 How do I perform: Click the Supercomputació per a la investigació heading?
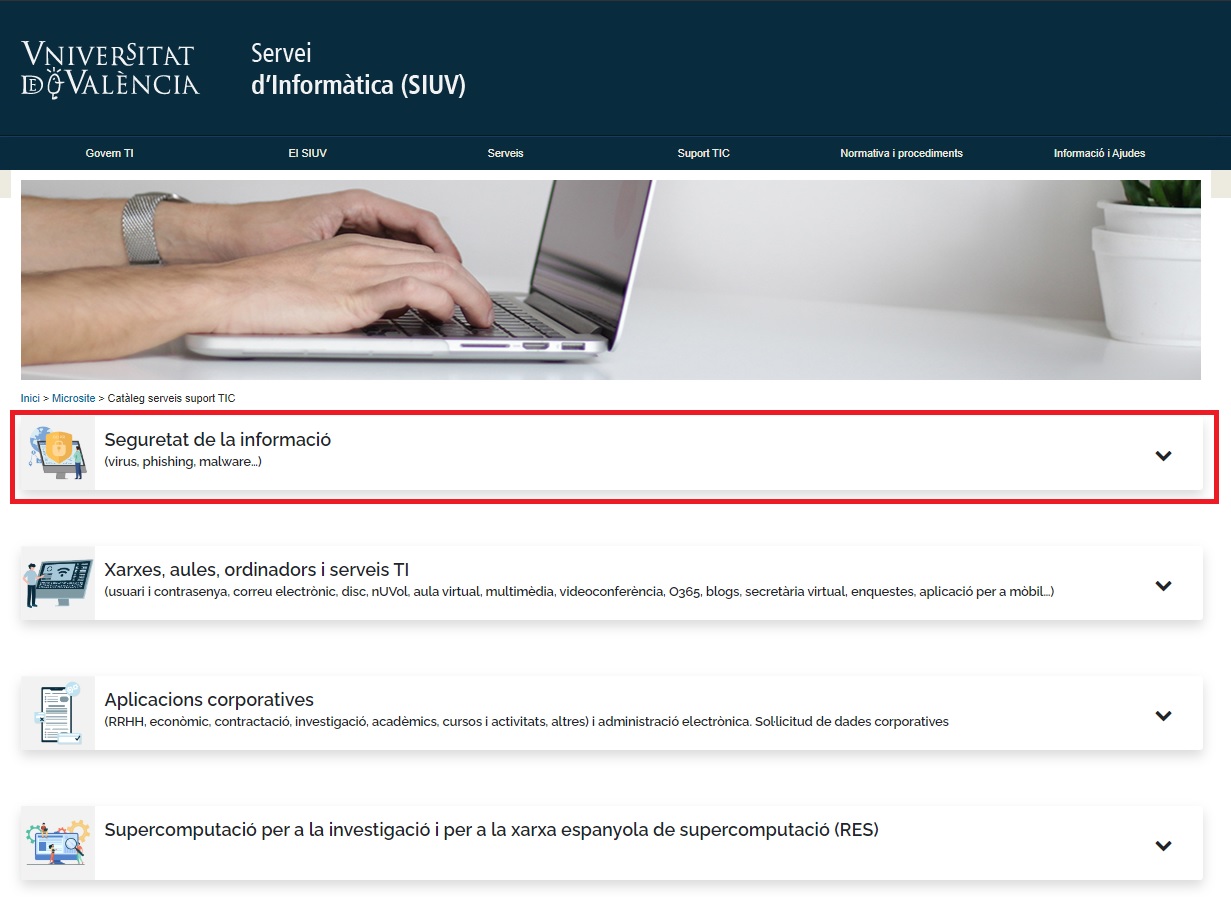pos(491,829)
